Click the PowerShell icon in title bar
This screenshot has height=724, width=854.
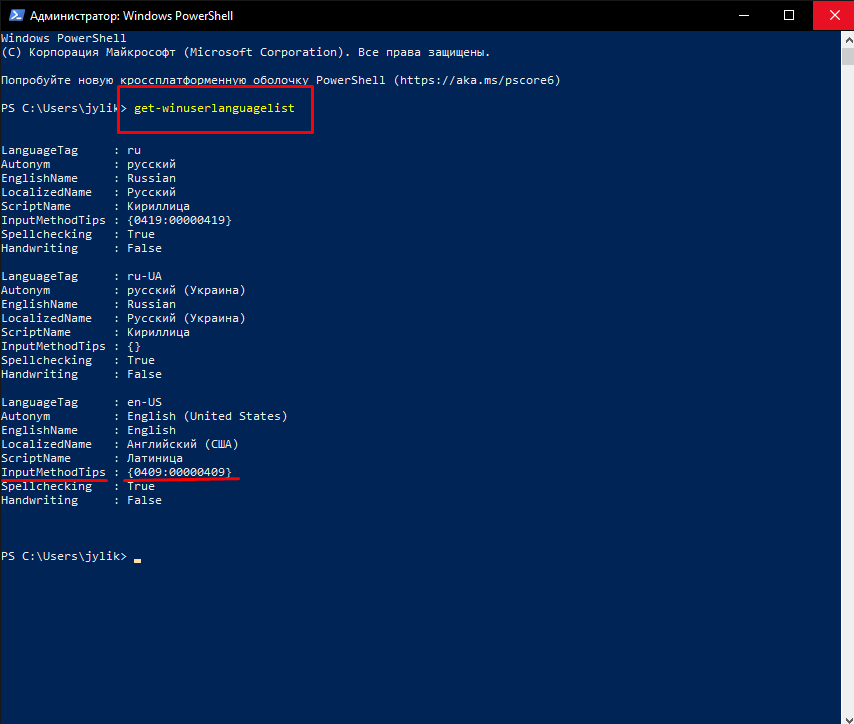tap(16, 15)
